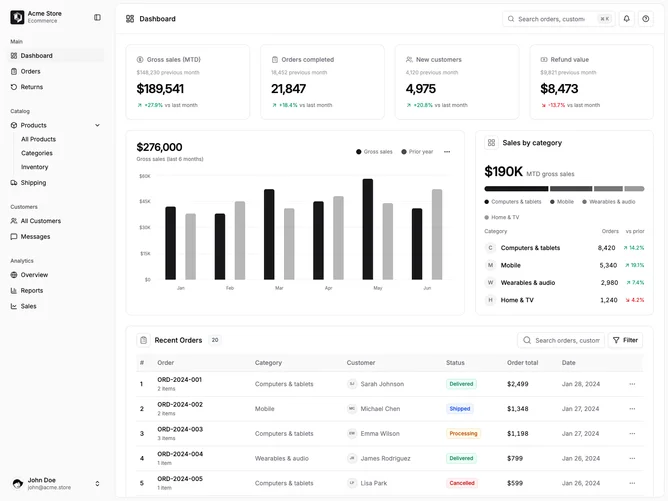Open row actions for ORD-2024-001
This screenshot has height=501, width=668.
coord(632,384)
